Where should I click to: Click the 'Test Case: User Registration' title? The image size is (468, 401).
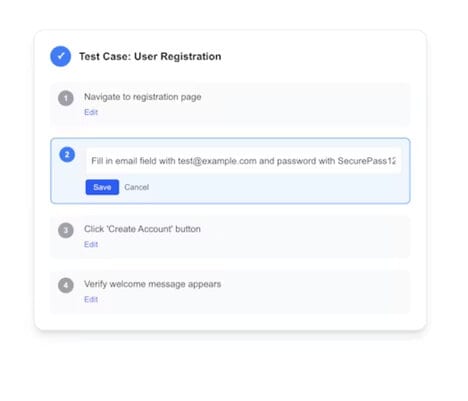pyautogui.click(x=150, y=56)
